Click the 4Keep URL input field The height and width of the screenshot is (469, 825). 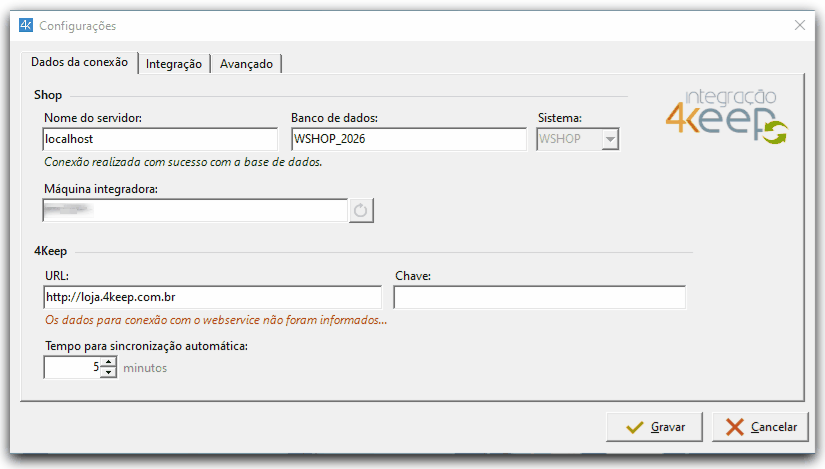(212, 297)
